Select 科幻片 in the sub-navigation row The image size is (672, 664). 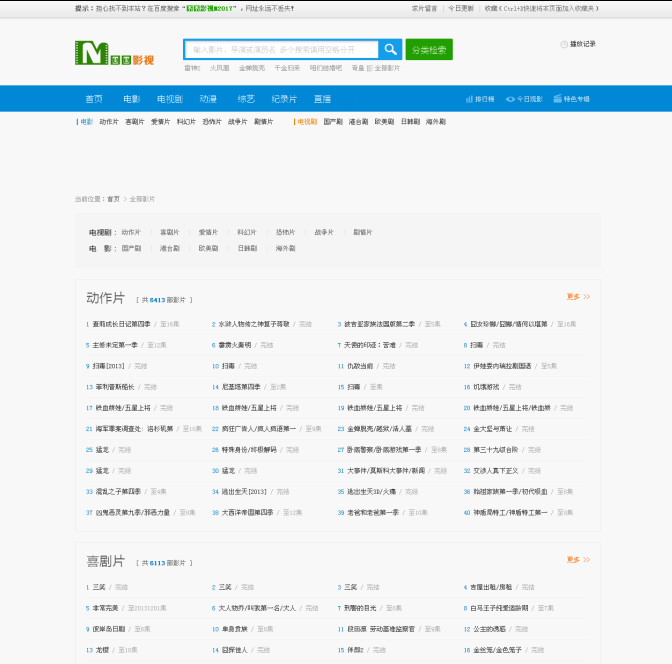(186, 122)
